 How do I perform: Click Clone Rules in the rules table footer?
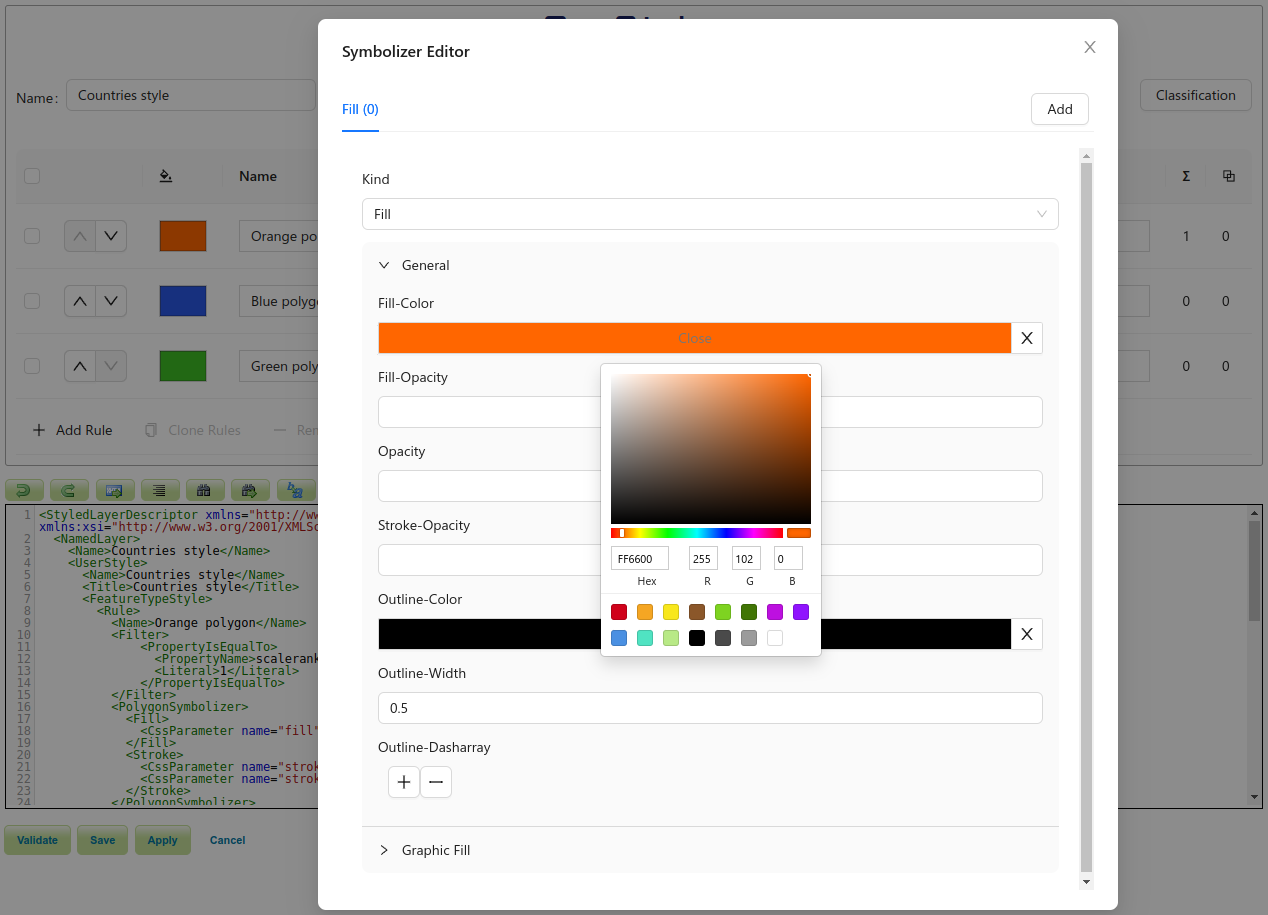pyautogui.click(x=193, y=430)
